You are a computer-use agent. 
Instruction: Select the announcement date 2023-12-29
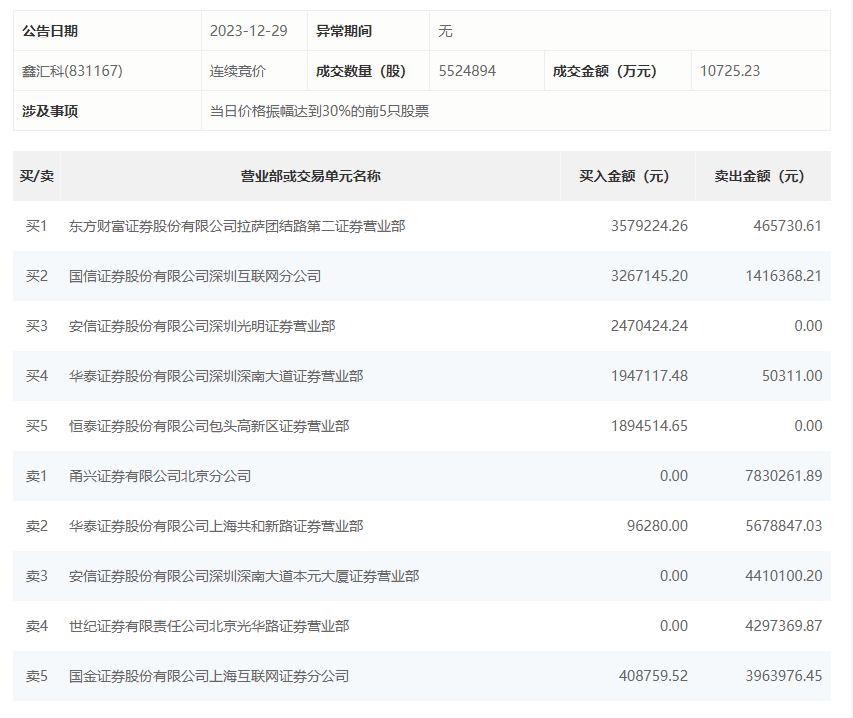249,31
